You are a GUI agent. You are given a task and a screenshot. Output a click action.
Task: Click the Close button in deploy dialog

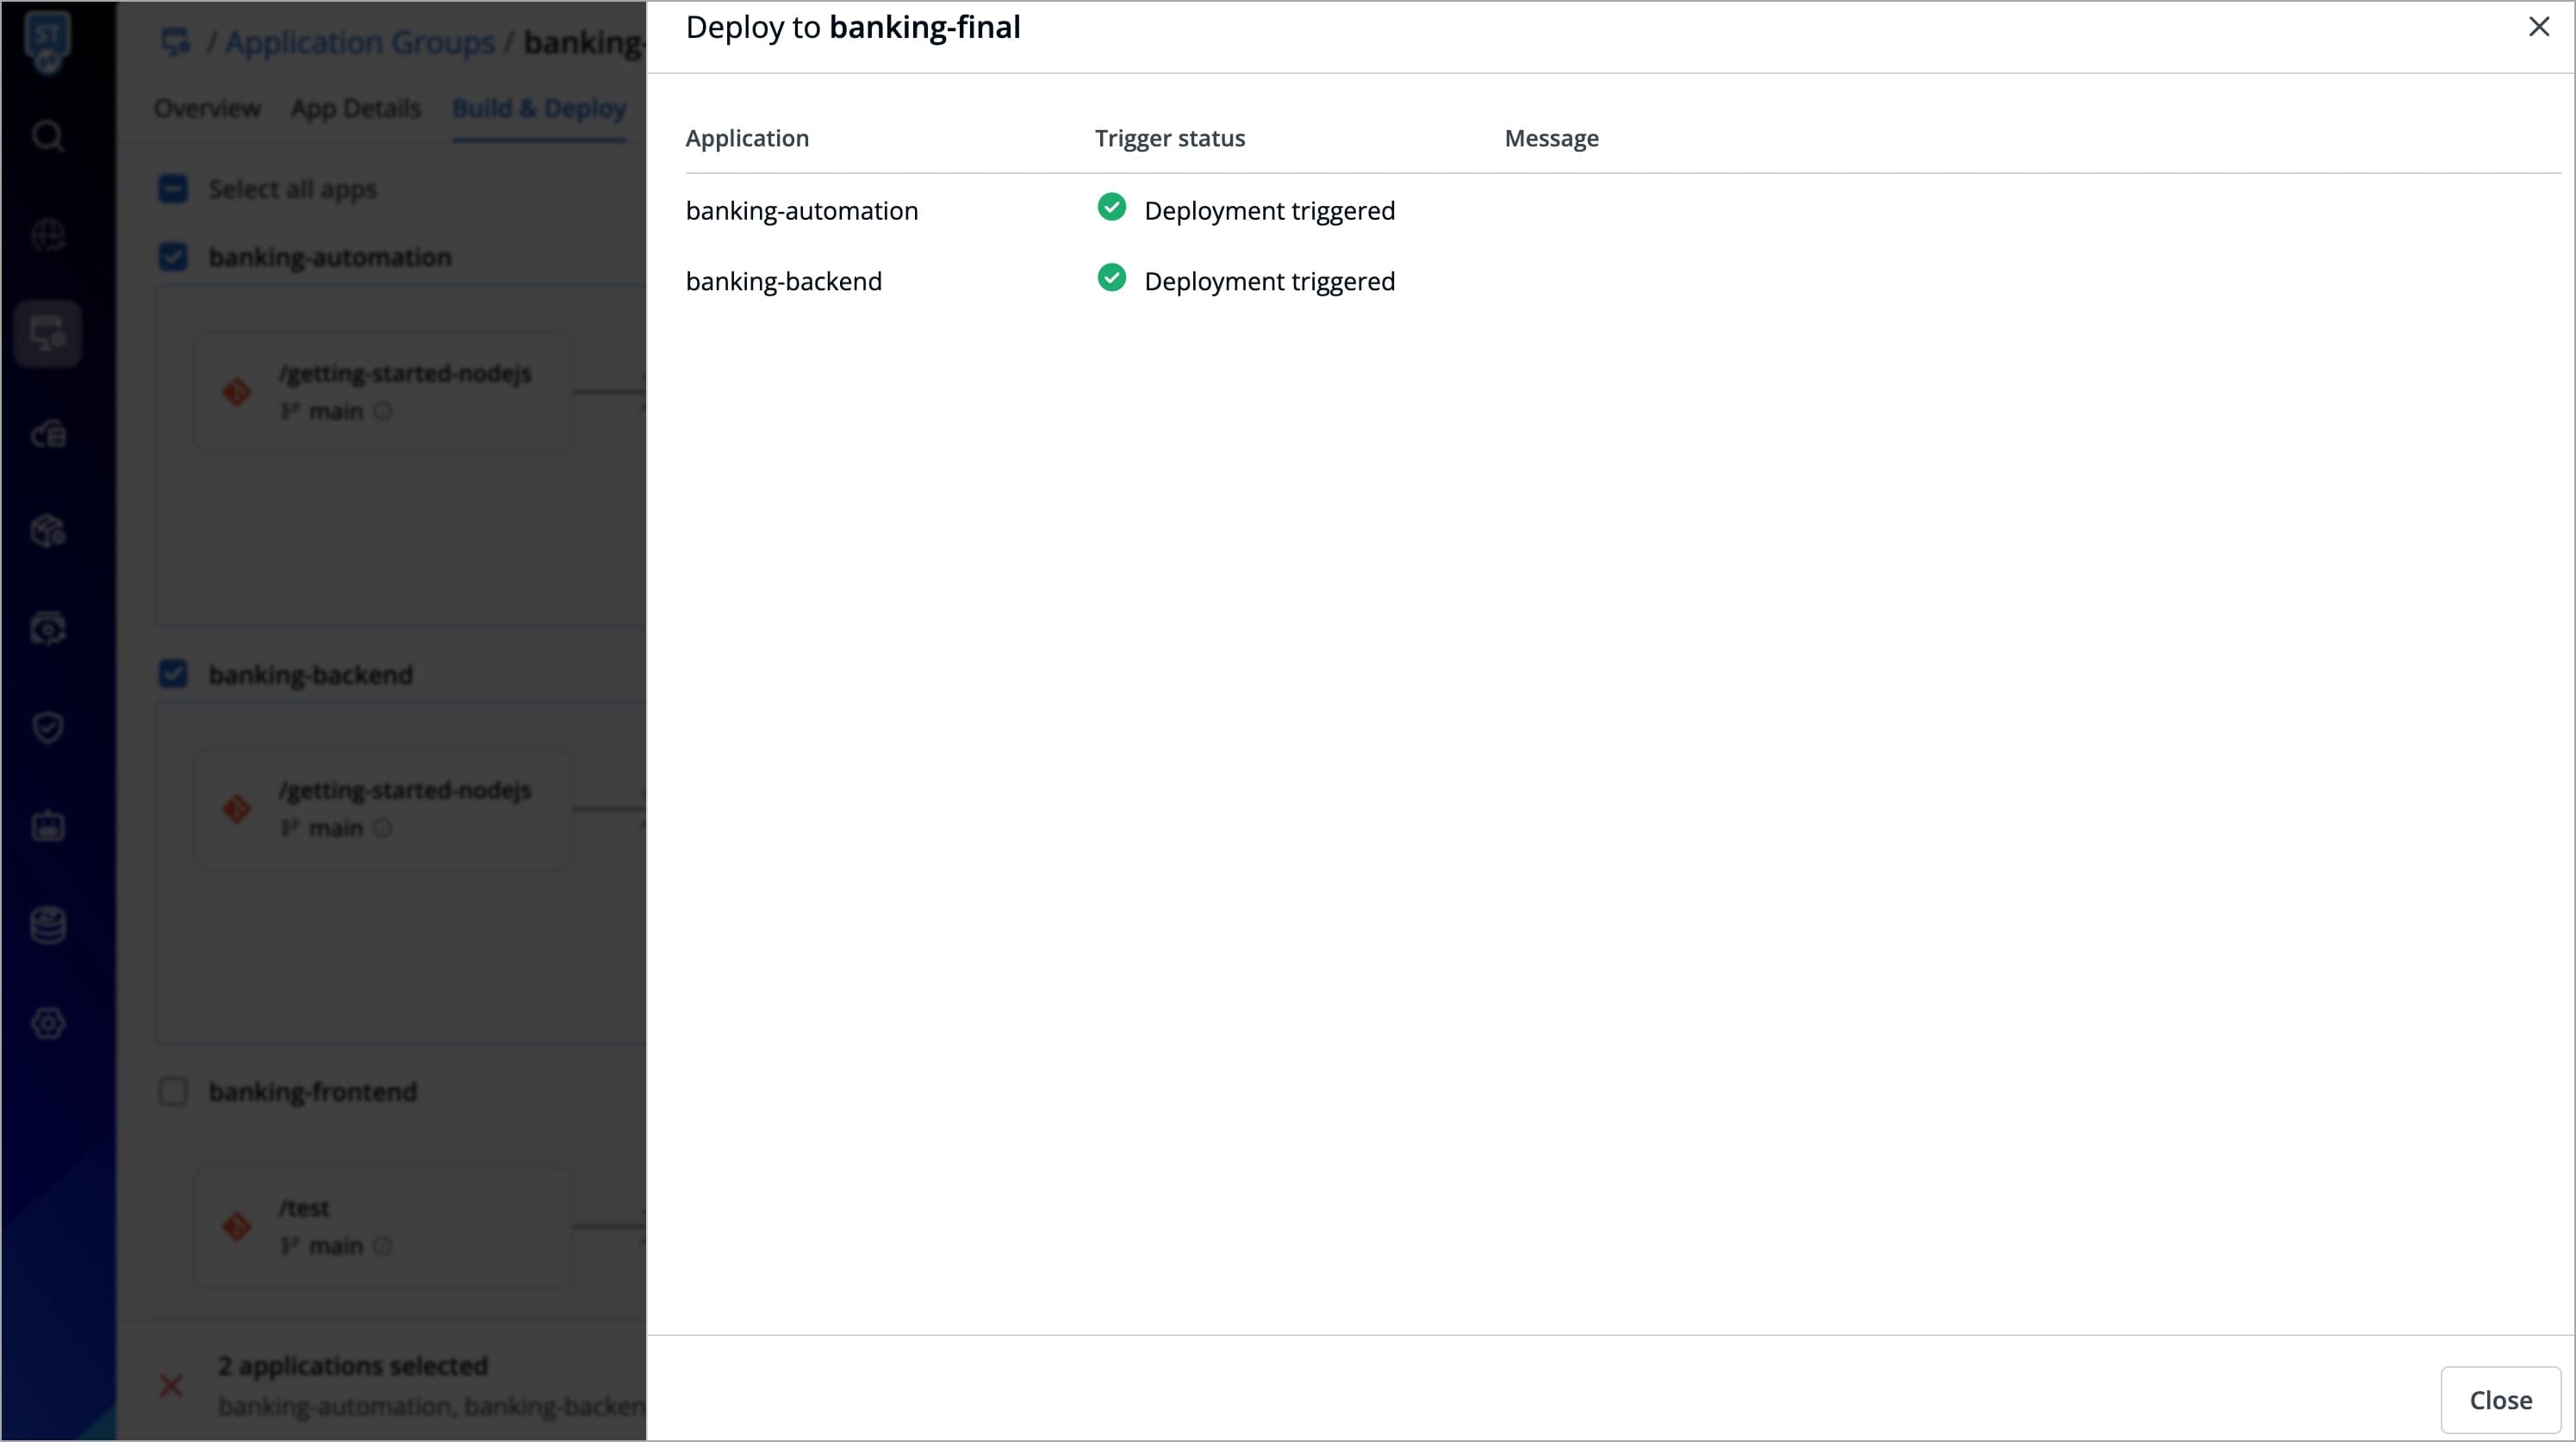click(2499, 1400)
